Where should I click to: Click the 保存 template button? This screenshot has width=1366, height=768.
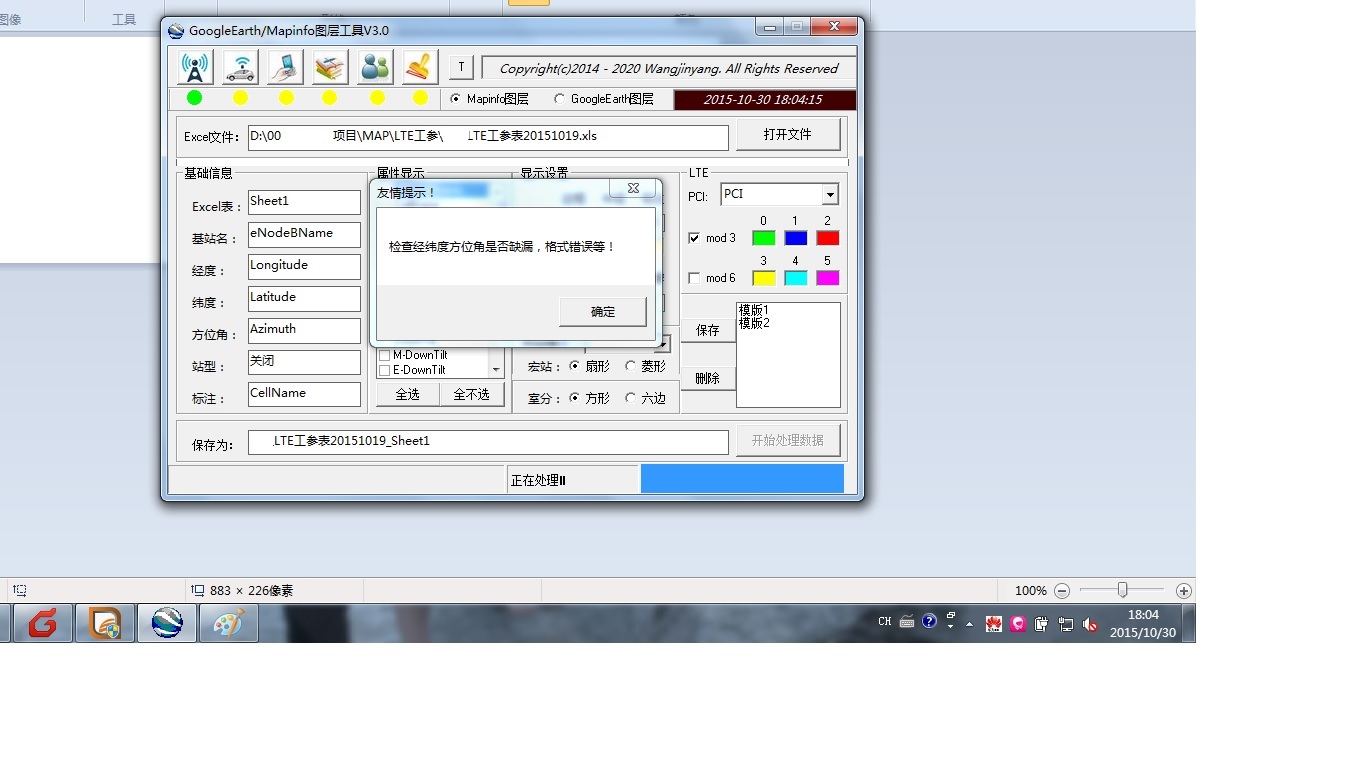pos(708,330)
